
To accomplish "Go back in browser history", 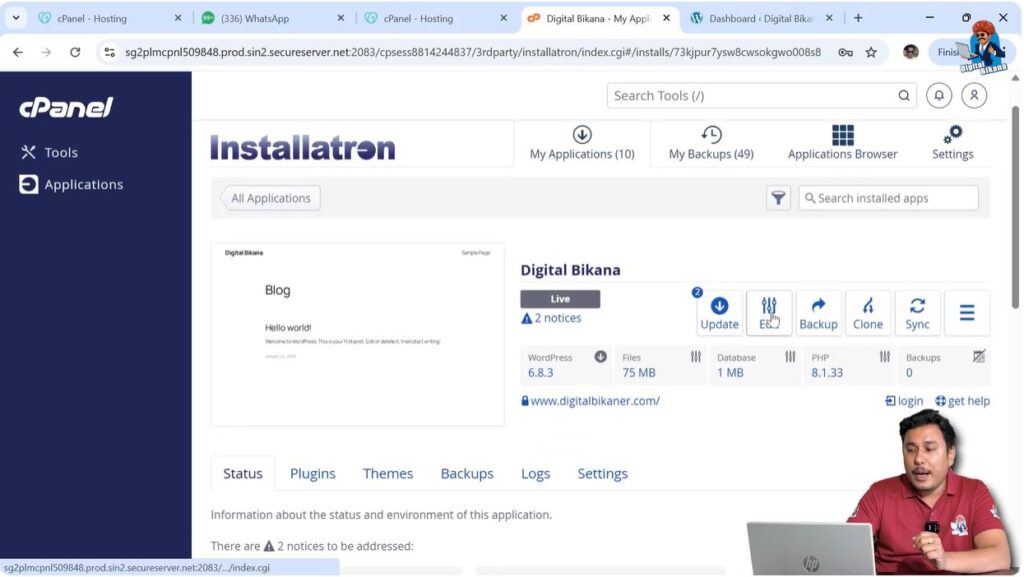I will coord(18,52).
